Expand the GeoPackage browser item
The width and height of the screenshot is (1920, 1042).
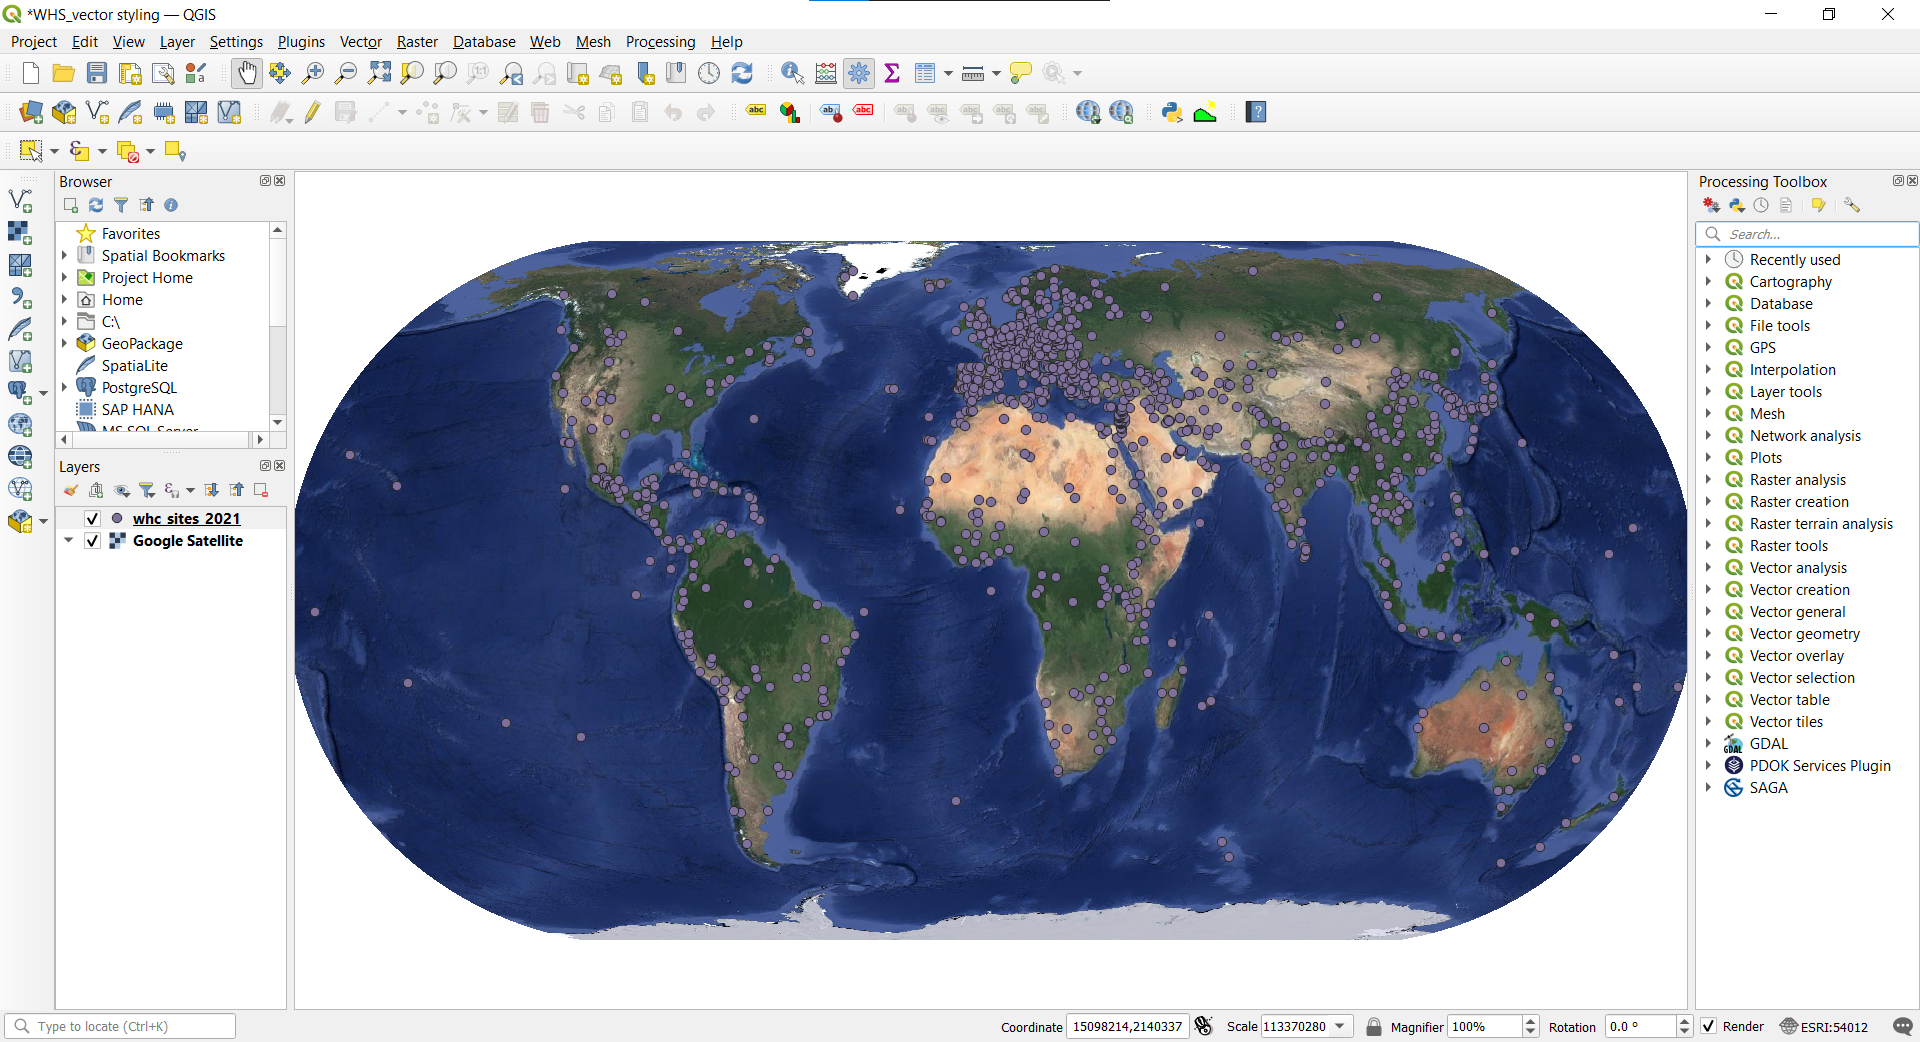(65, 344)
